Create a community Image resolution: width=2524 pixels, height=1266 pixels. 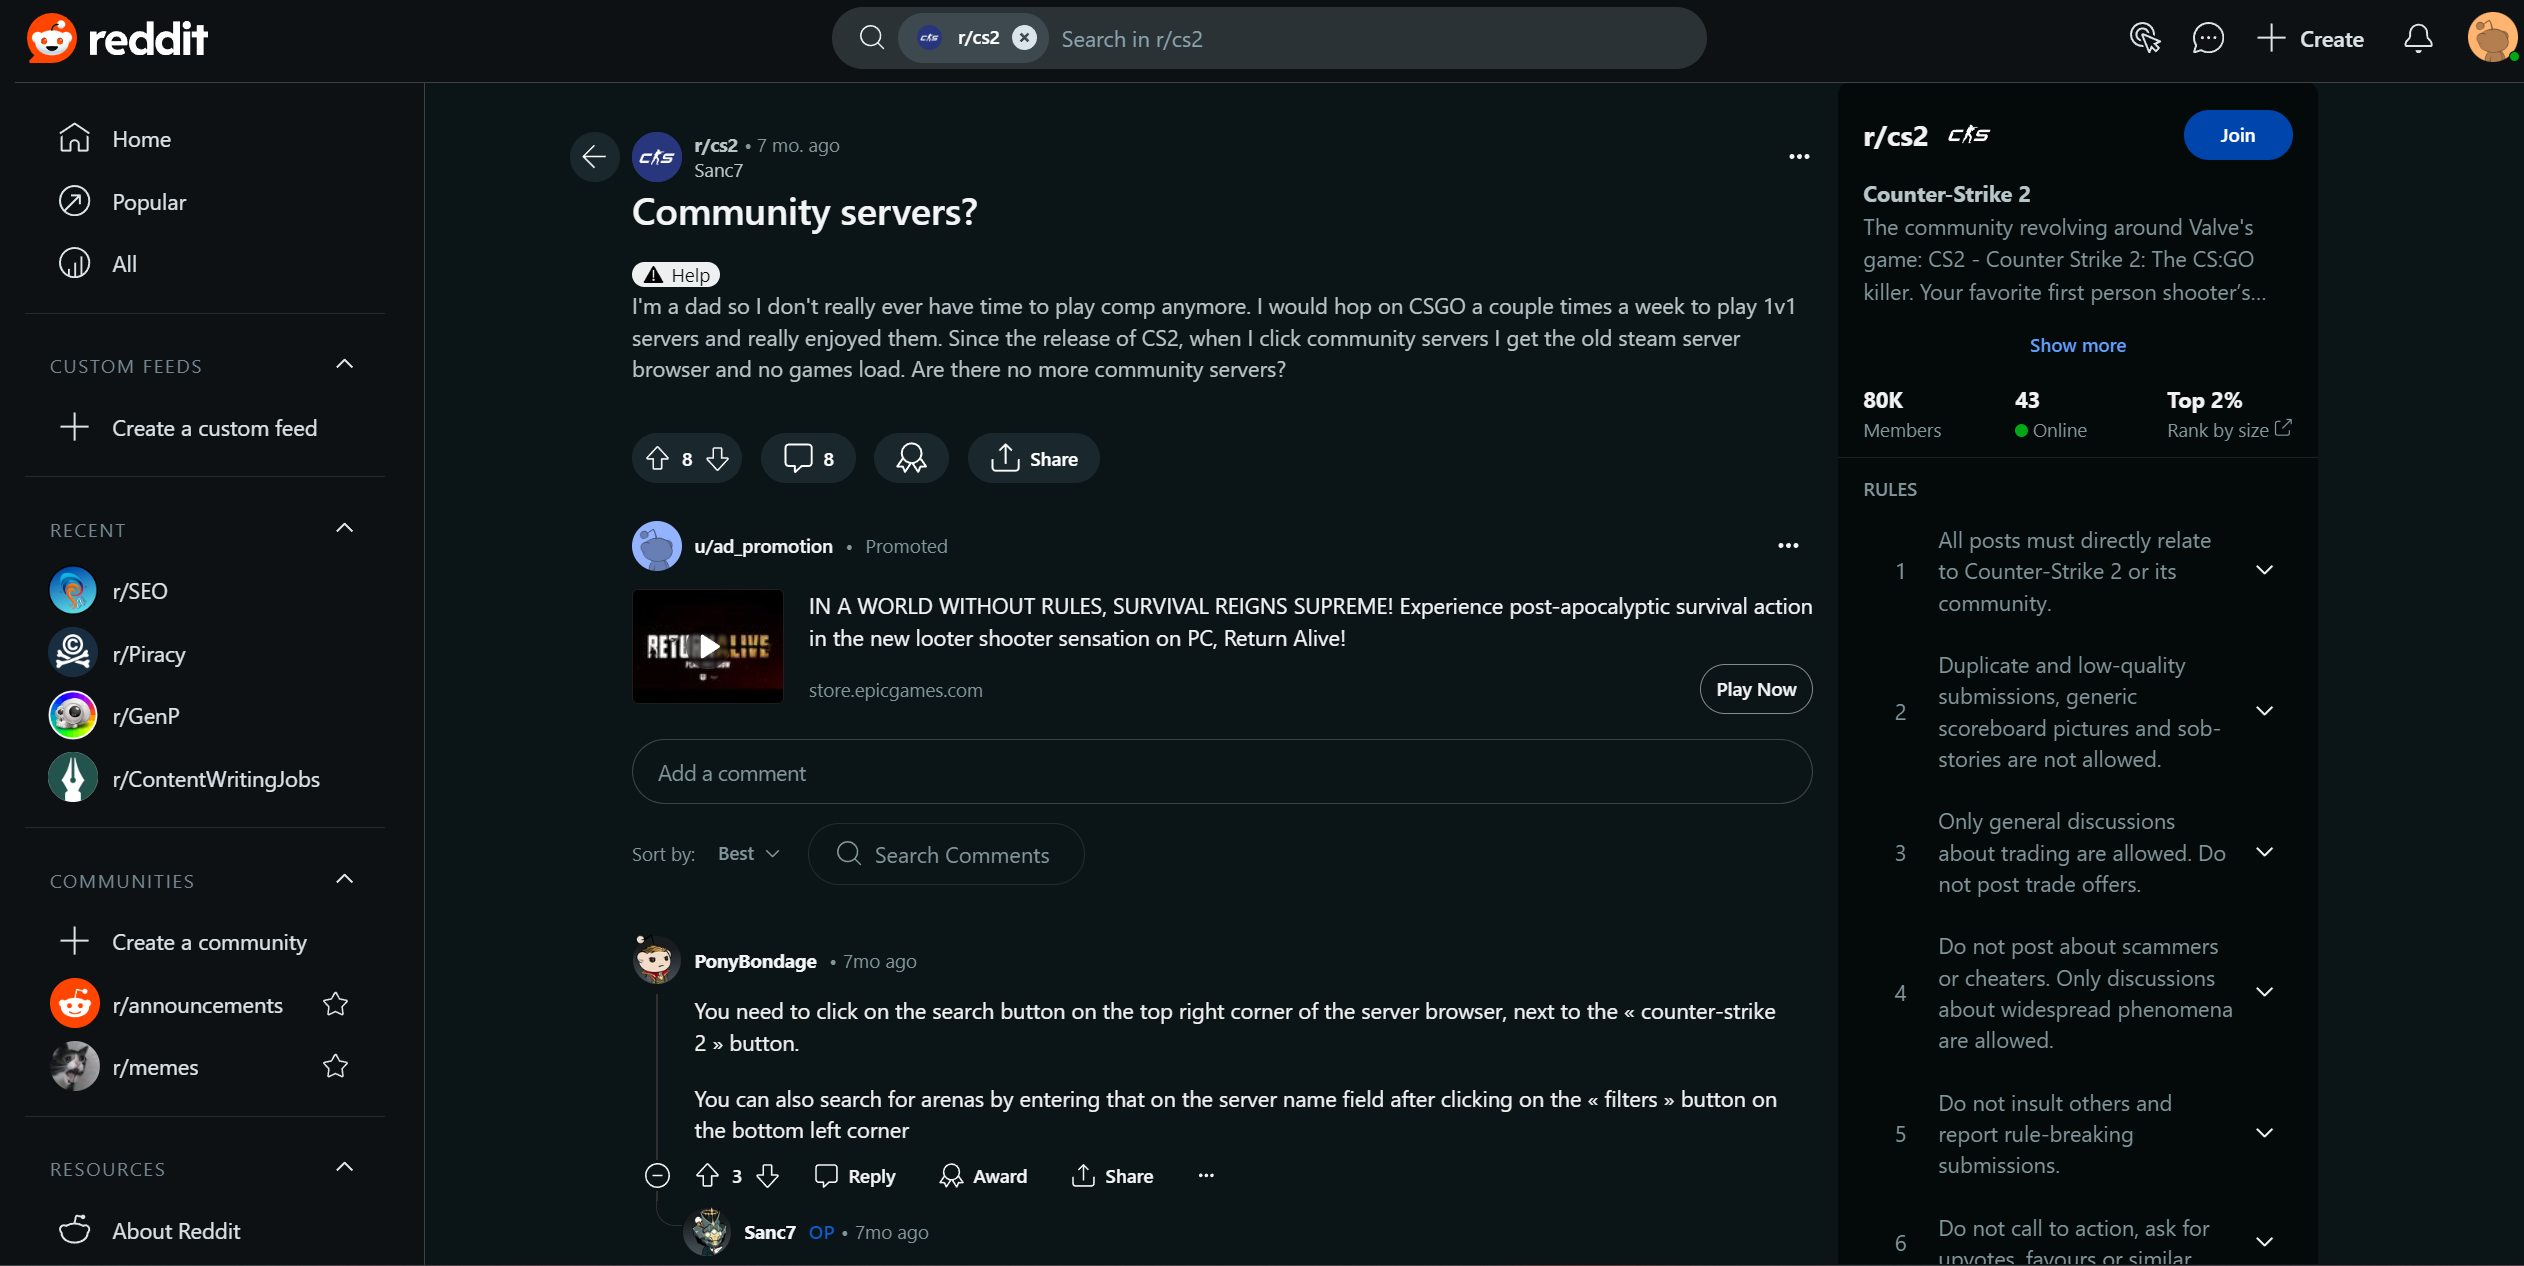click(205, 942)
